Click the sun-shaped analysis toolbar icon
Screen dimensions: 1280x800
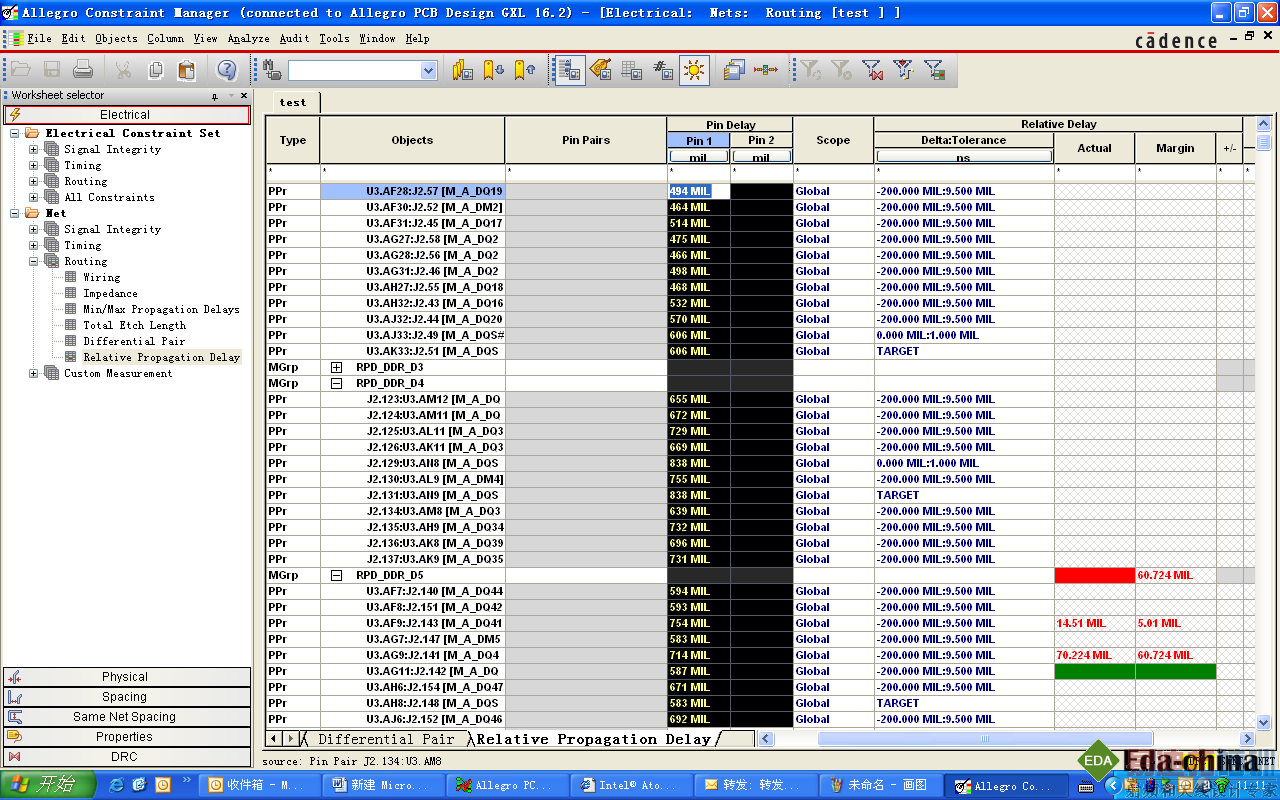click(x=694, y=70)
